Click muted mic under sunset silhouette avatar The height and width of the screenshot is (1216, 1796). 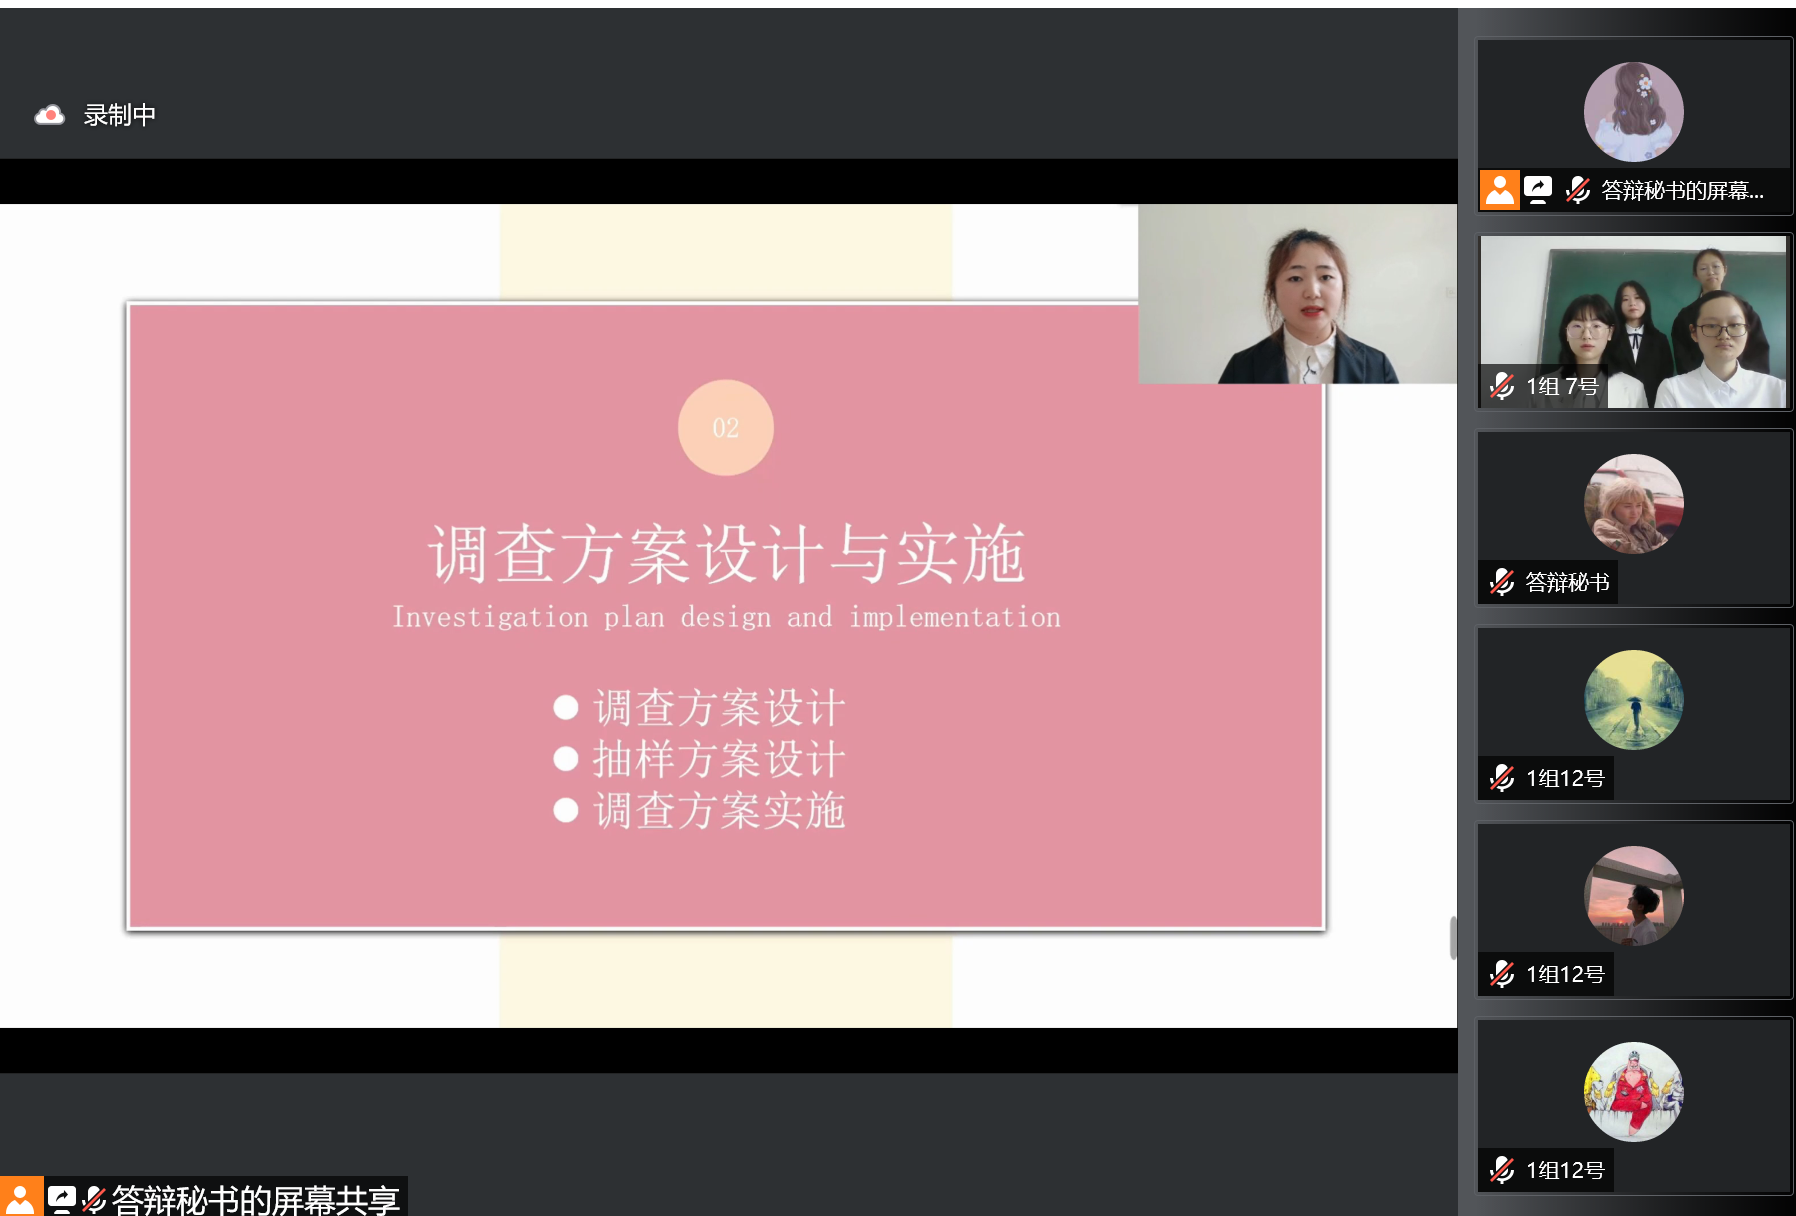[x=1501, y=974]
